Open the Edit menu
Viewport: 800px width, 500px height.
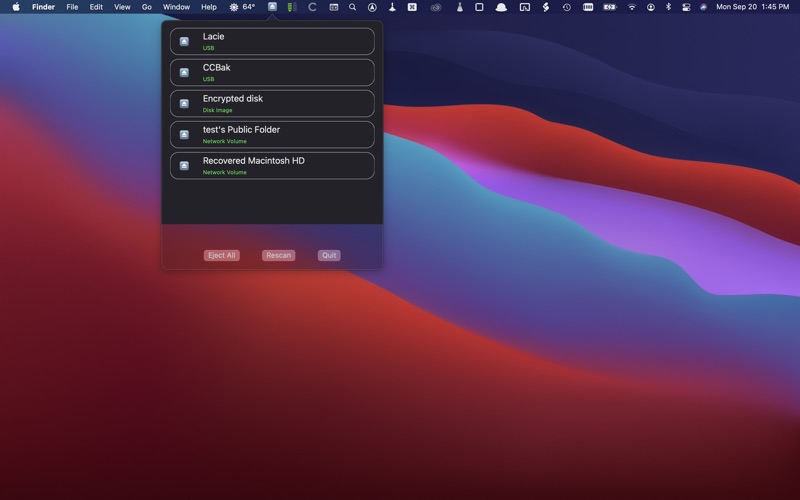(96, 7)
